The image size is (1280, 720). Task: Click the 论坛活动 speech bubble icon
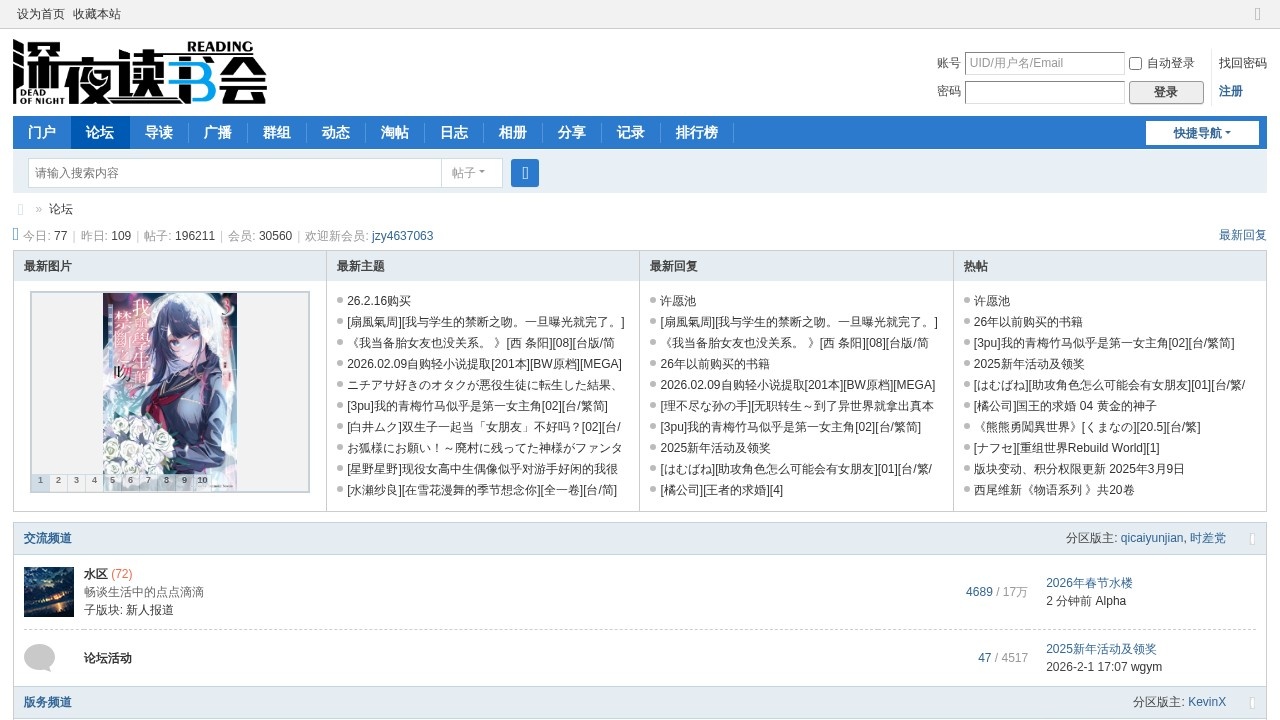point(39,658)
